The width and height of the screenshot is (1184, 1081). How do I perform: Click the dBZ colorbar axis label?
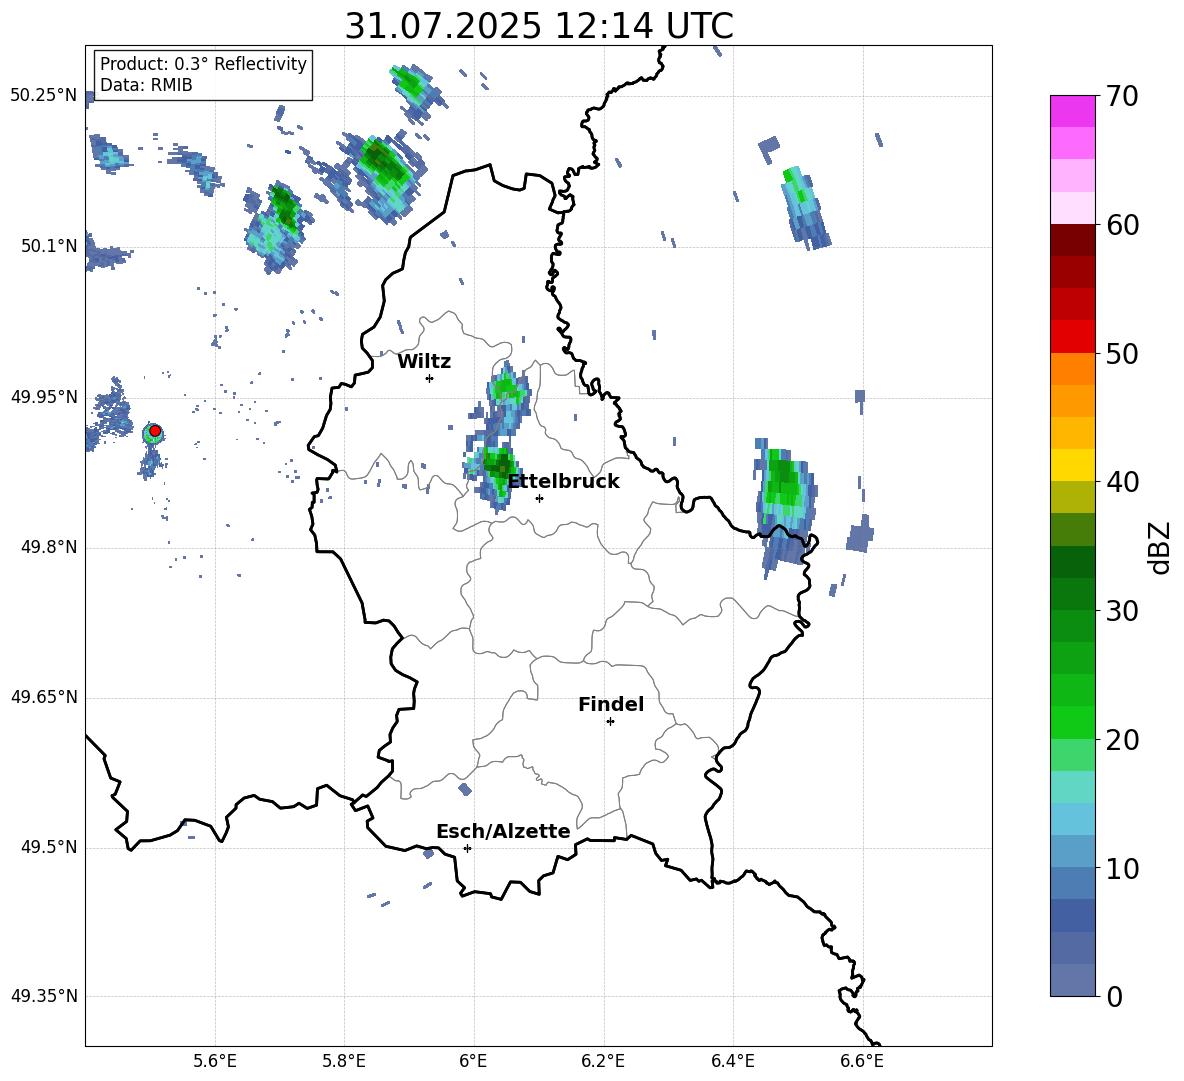[x=1161, y=547]
